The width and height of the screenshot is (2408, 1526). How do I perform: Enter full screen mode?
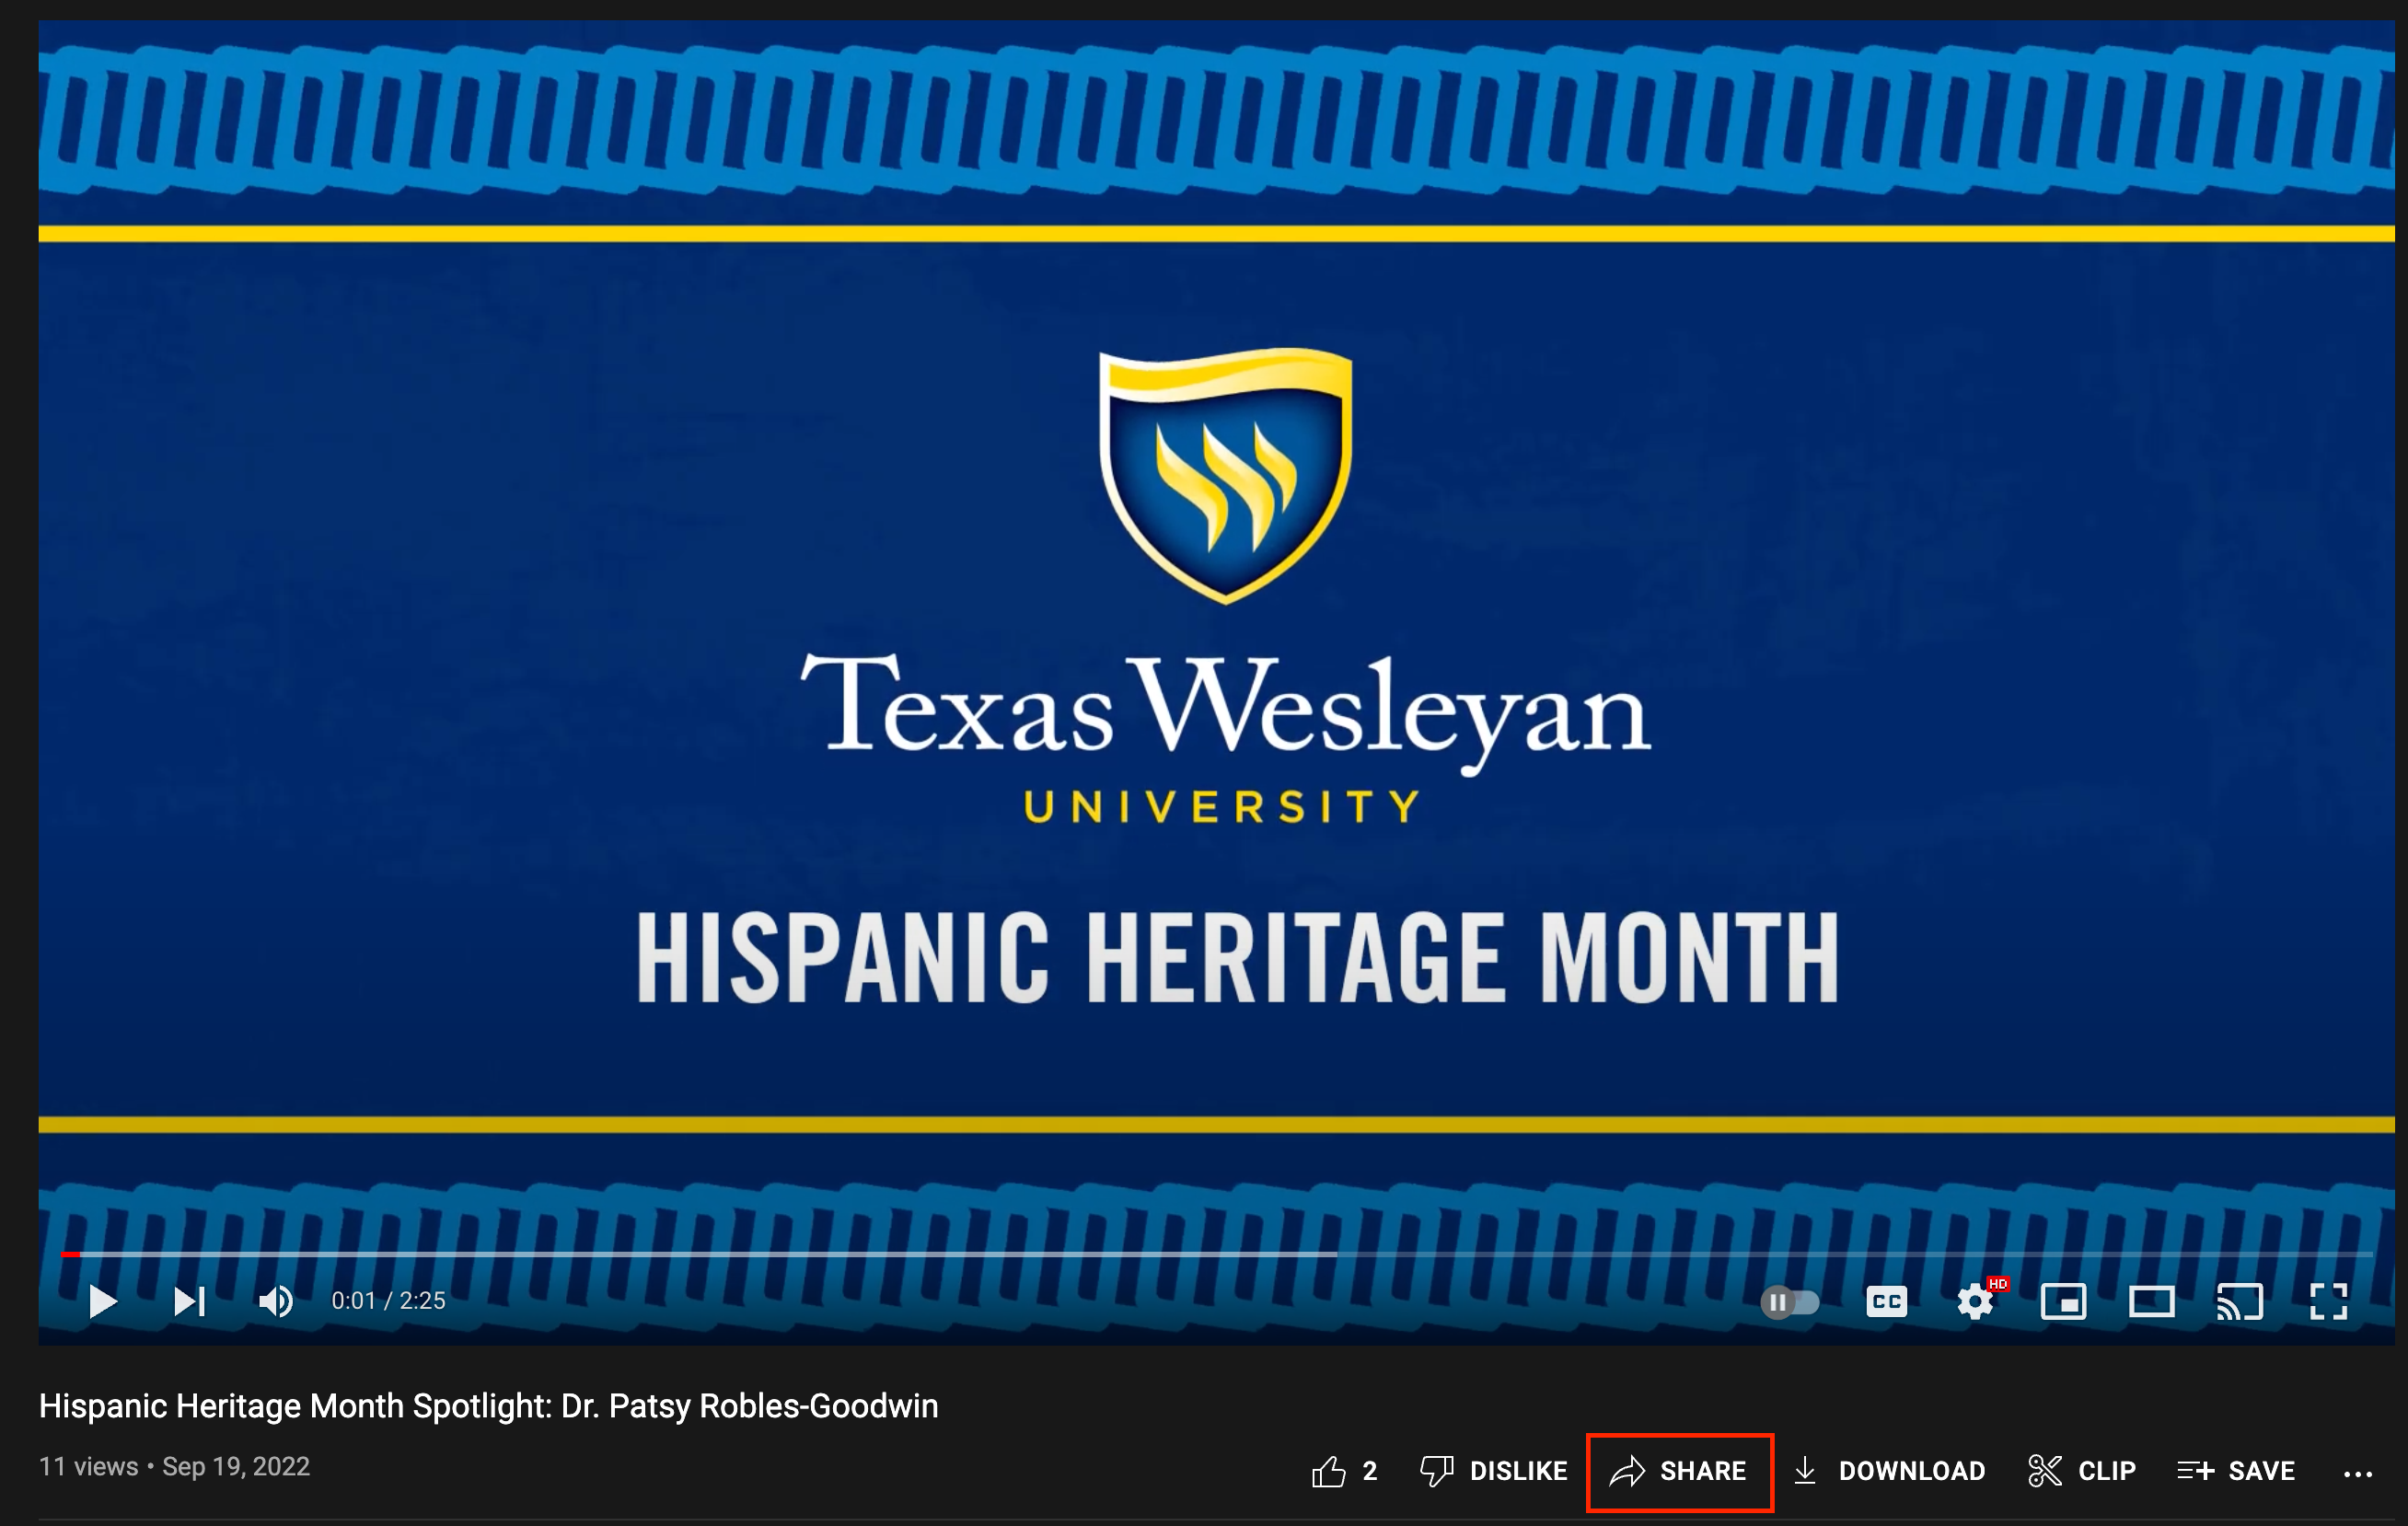tap(2328, 1302)
